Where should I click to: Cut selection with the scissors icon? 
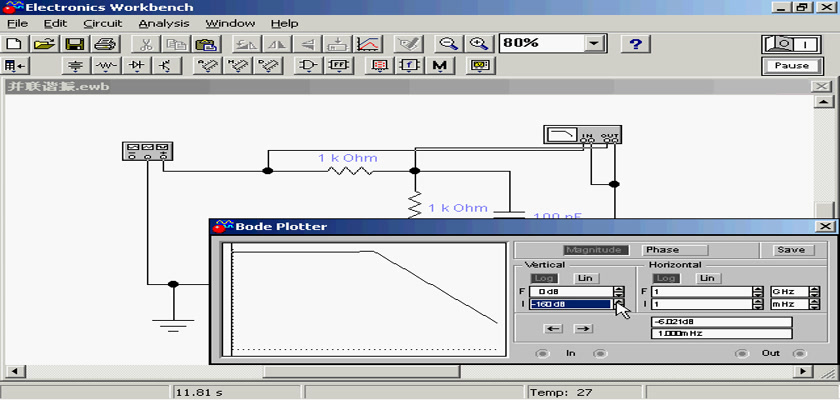pyautogui.click(x=144, y=44)
